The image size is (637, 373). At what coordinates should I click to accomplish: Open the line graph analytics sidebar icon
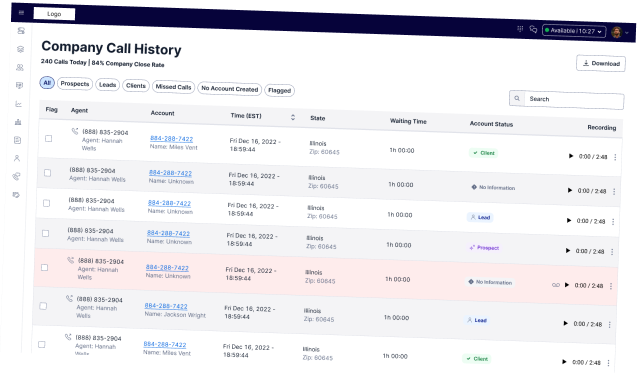click(x=18, y=104)
